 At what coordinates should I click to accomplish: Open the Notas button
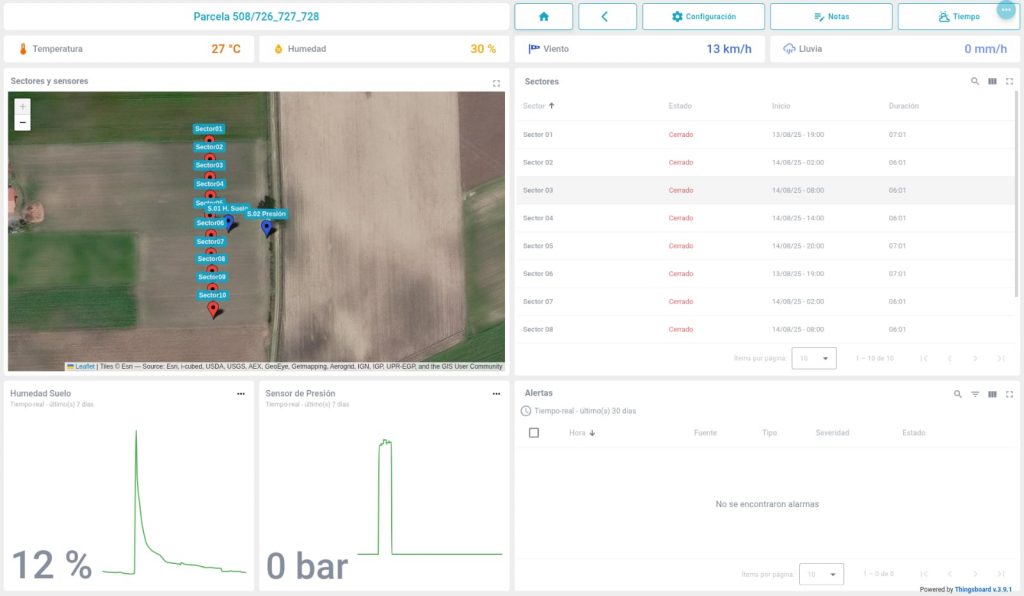point(831,17)
